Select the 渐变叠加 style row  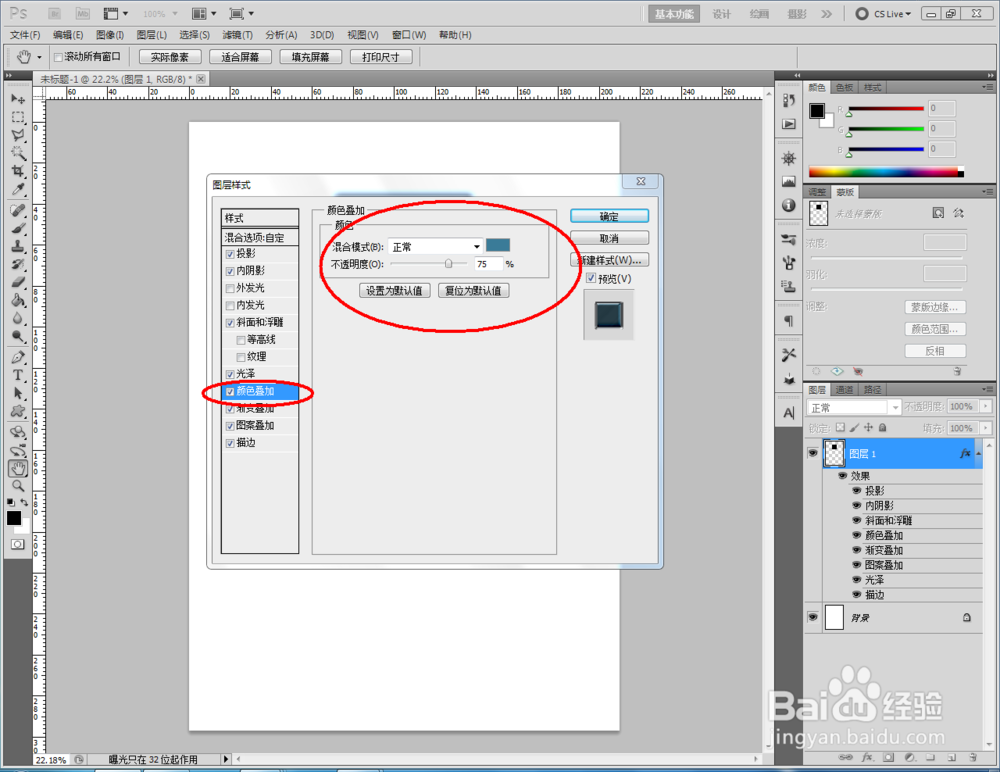point(260,409)
